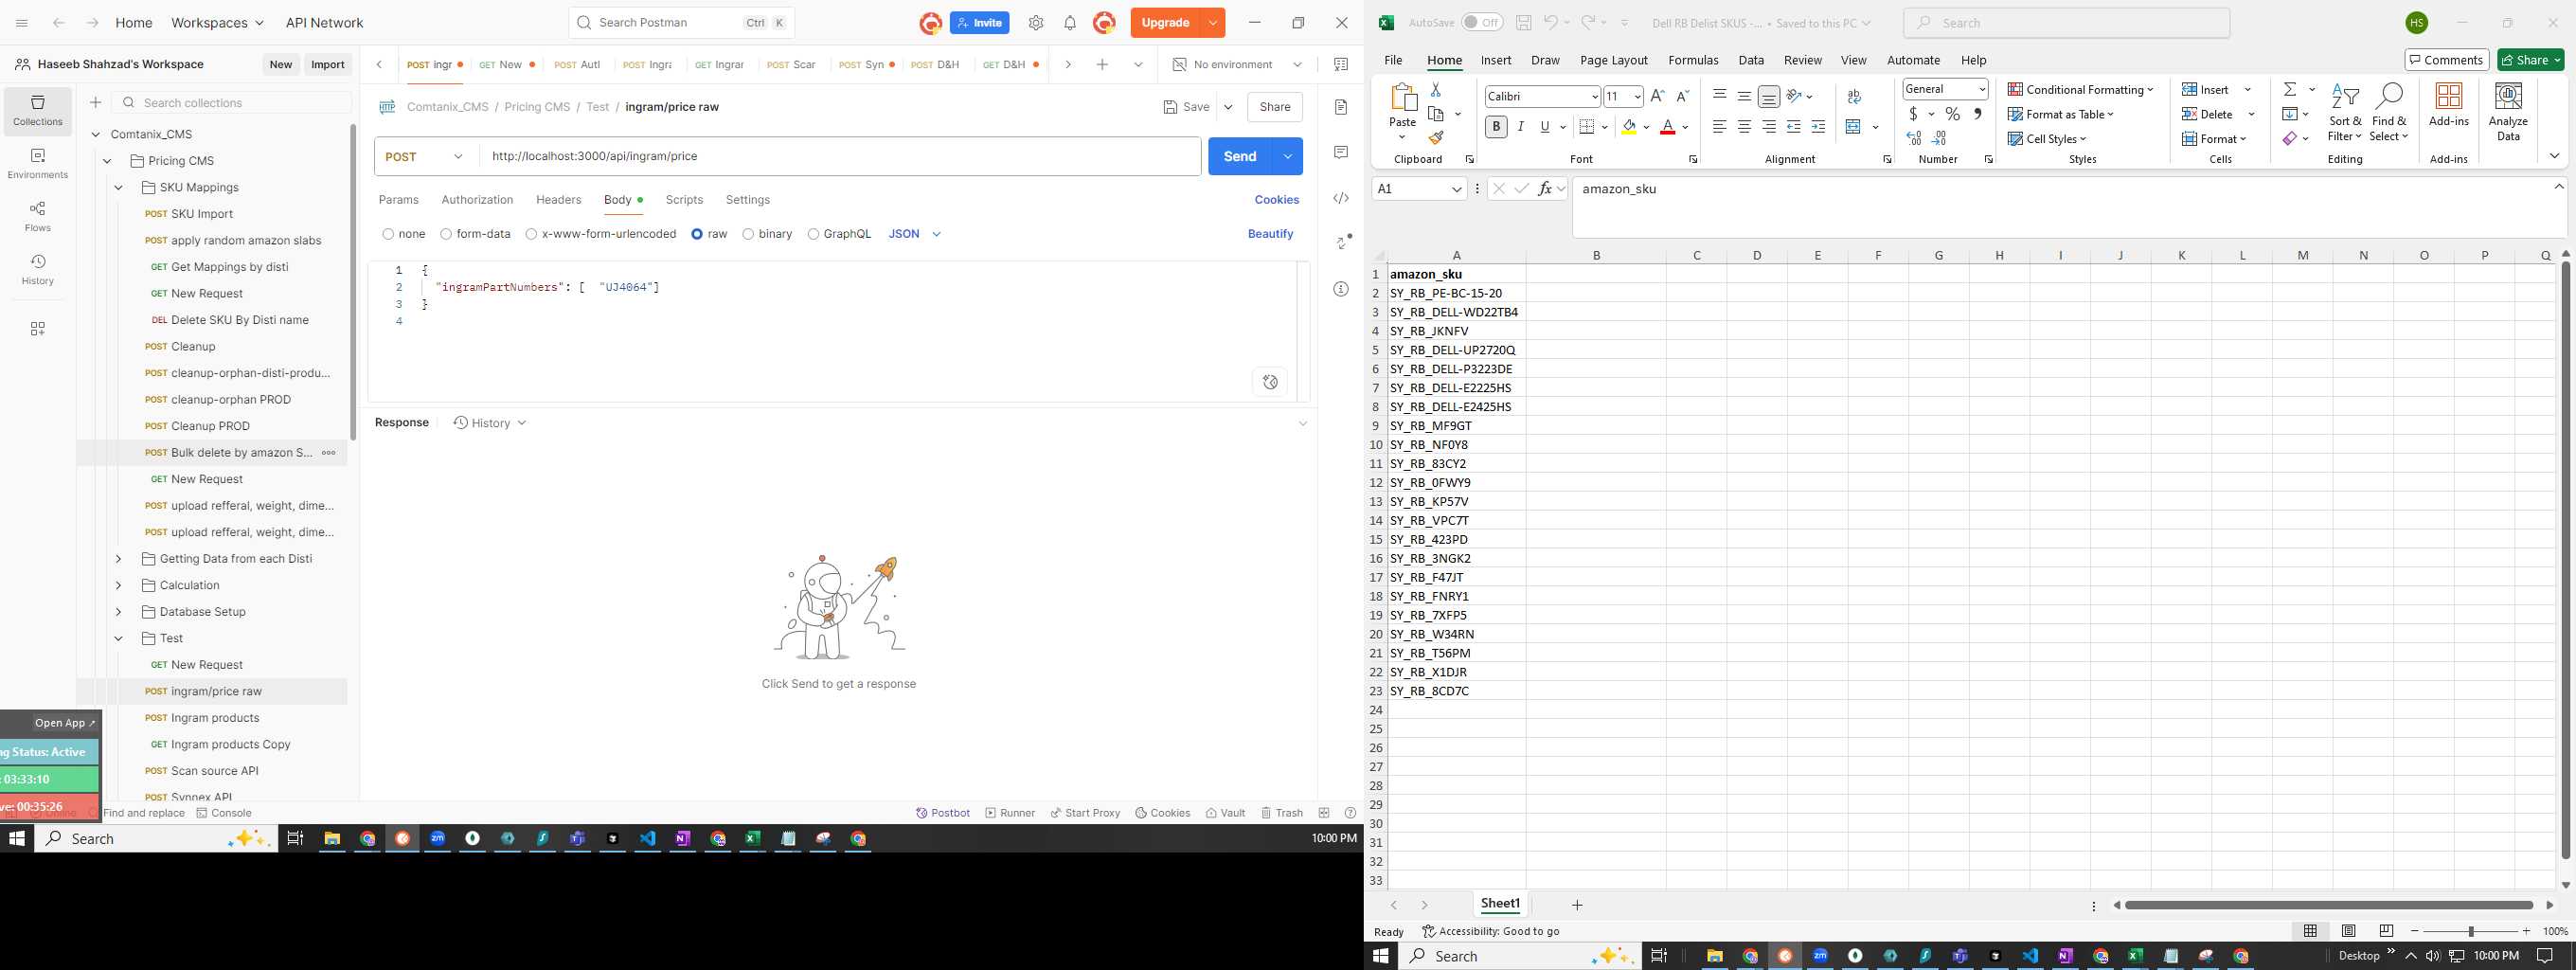Select the binary body radio
Image resolution: width=2576 pixels, height=970 pixels.
(x=748, y=234)
